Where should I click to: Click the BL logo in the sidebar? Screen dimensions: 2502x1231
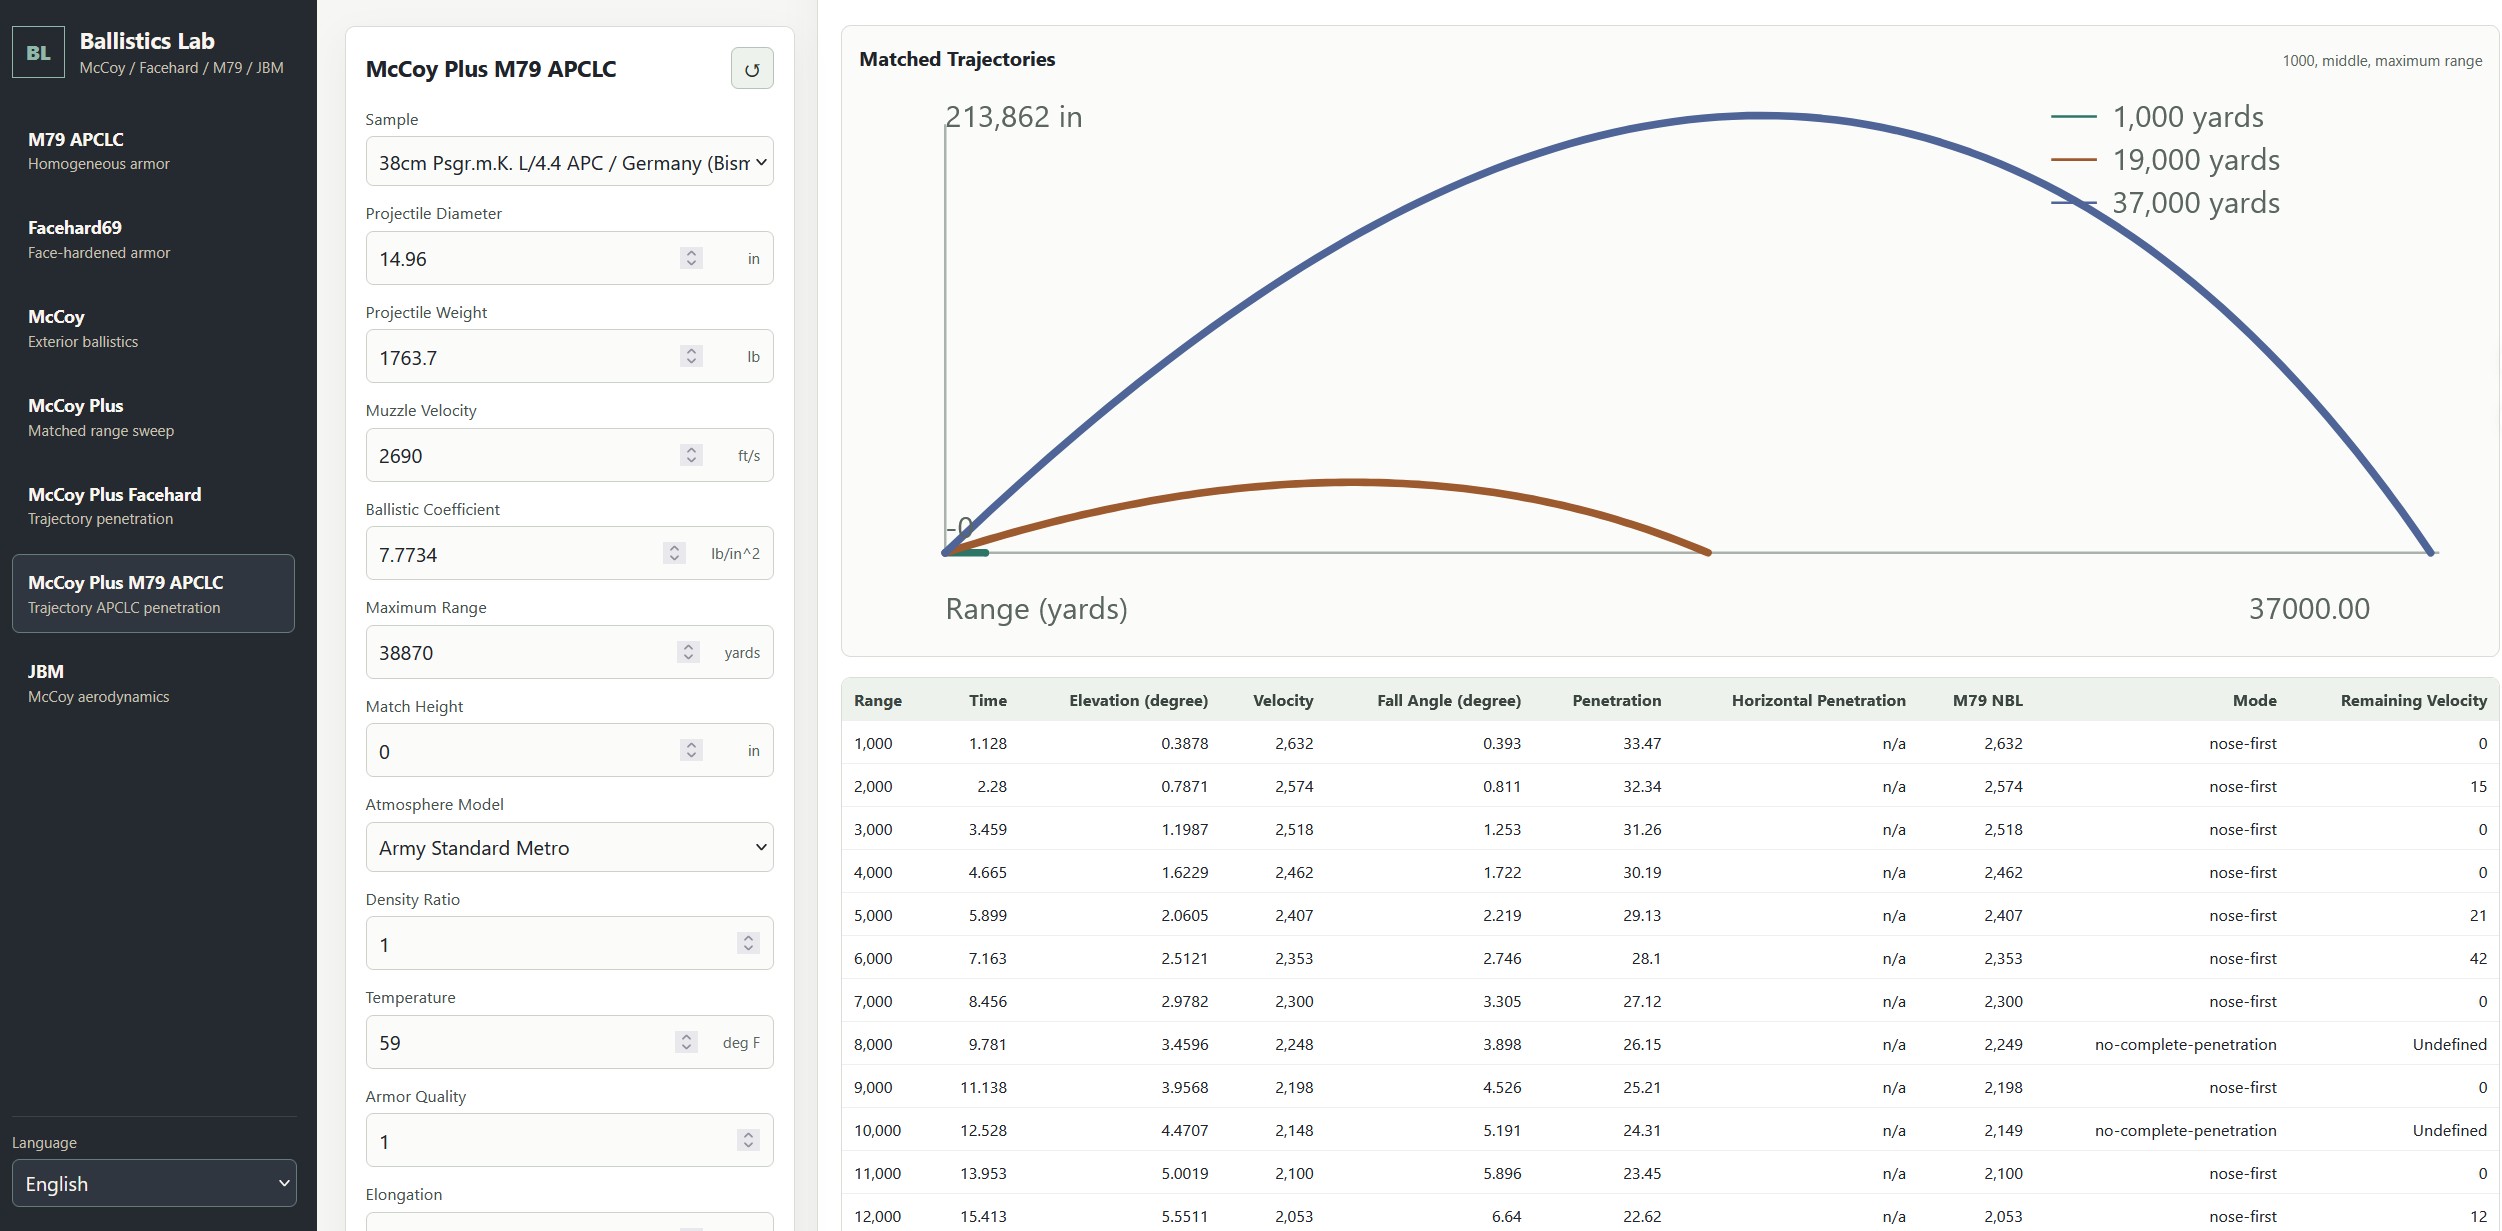38,53
